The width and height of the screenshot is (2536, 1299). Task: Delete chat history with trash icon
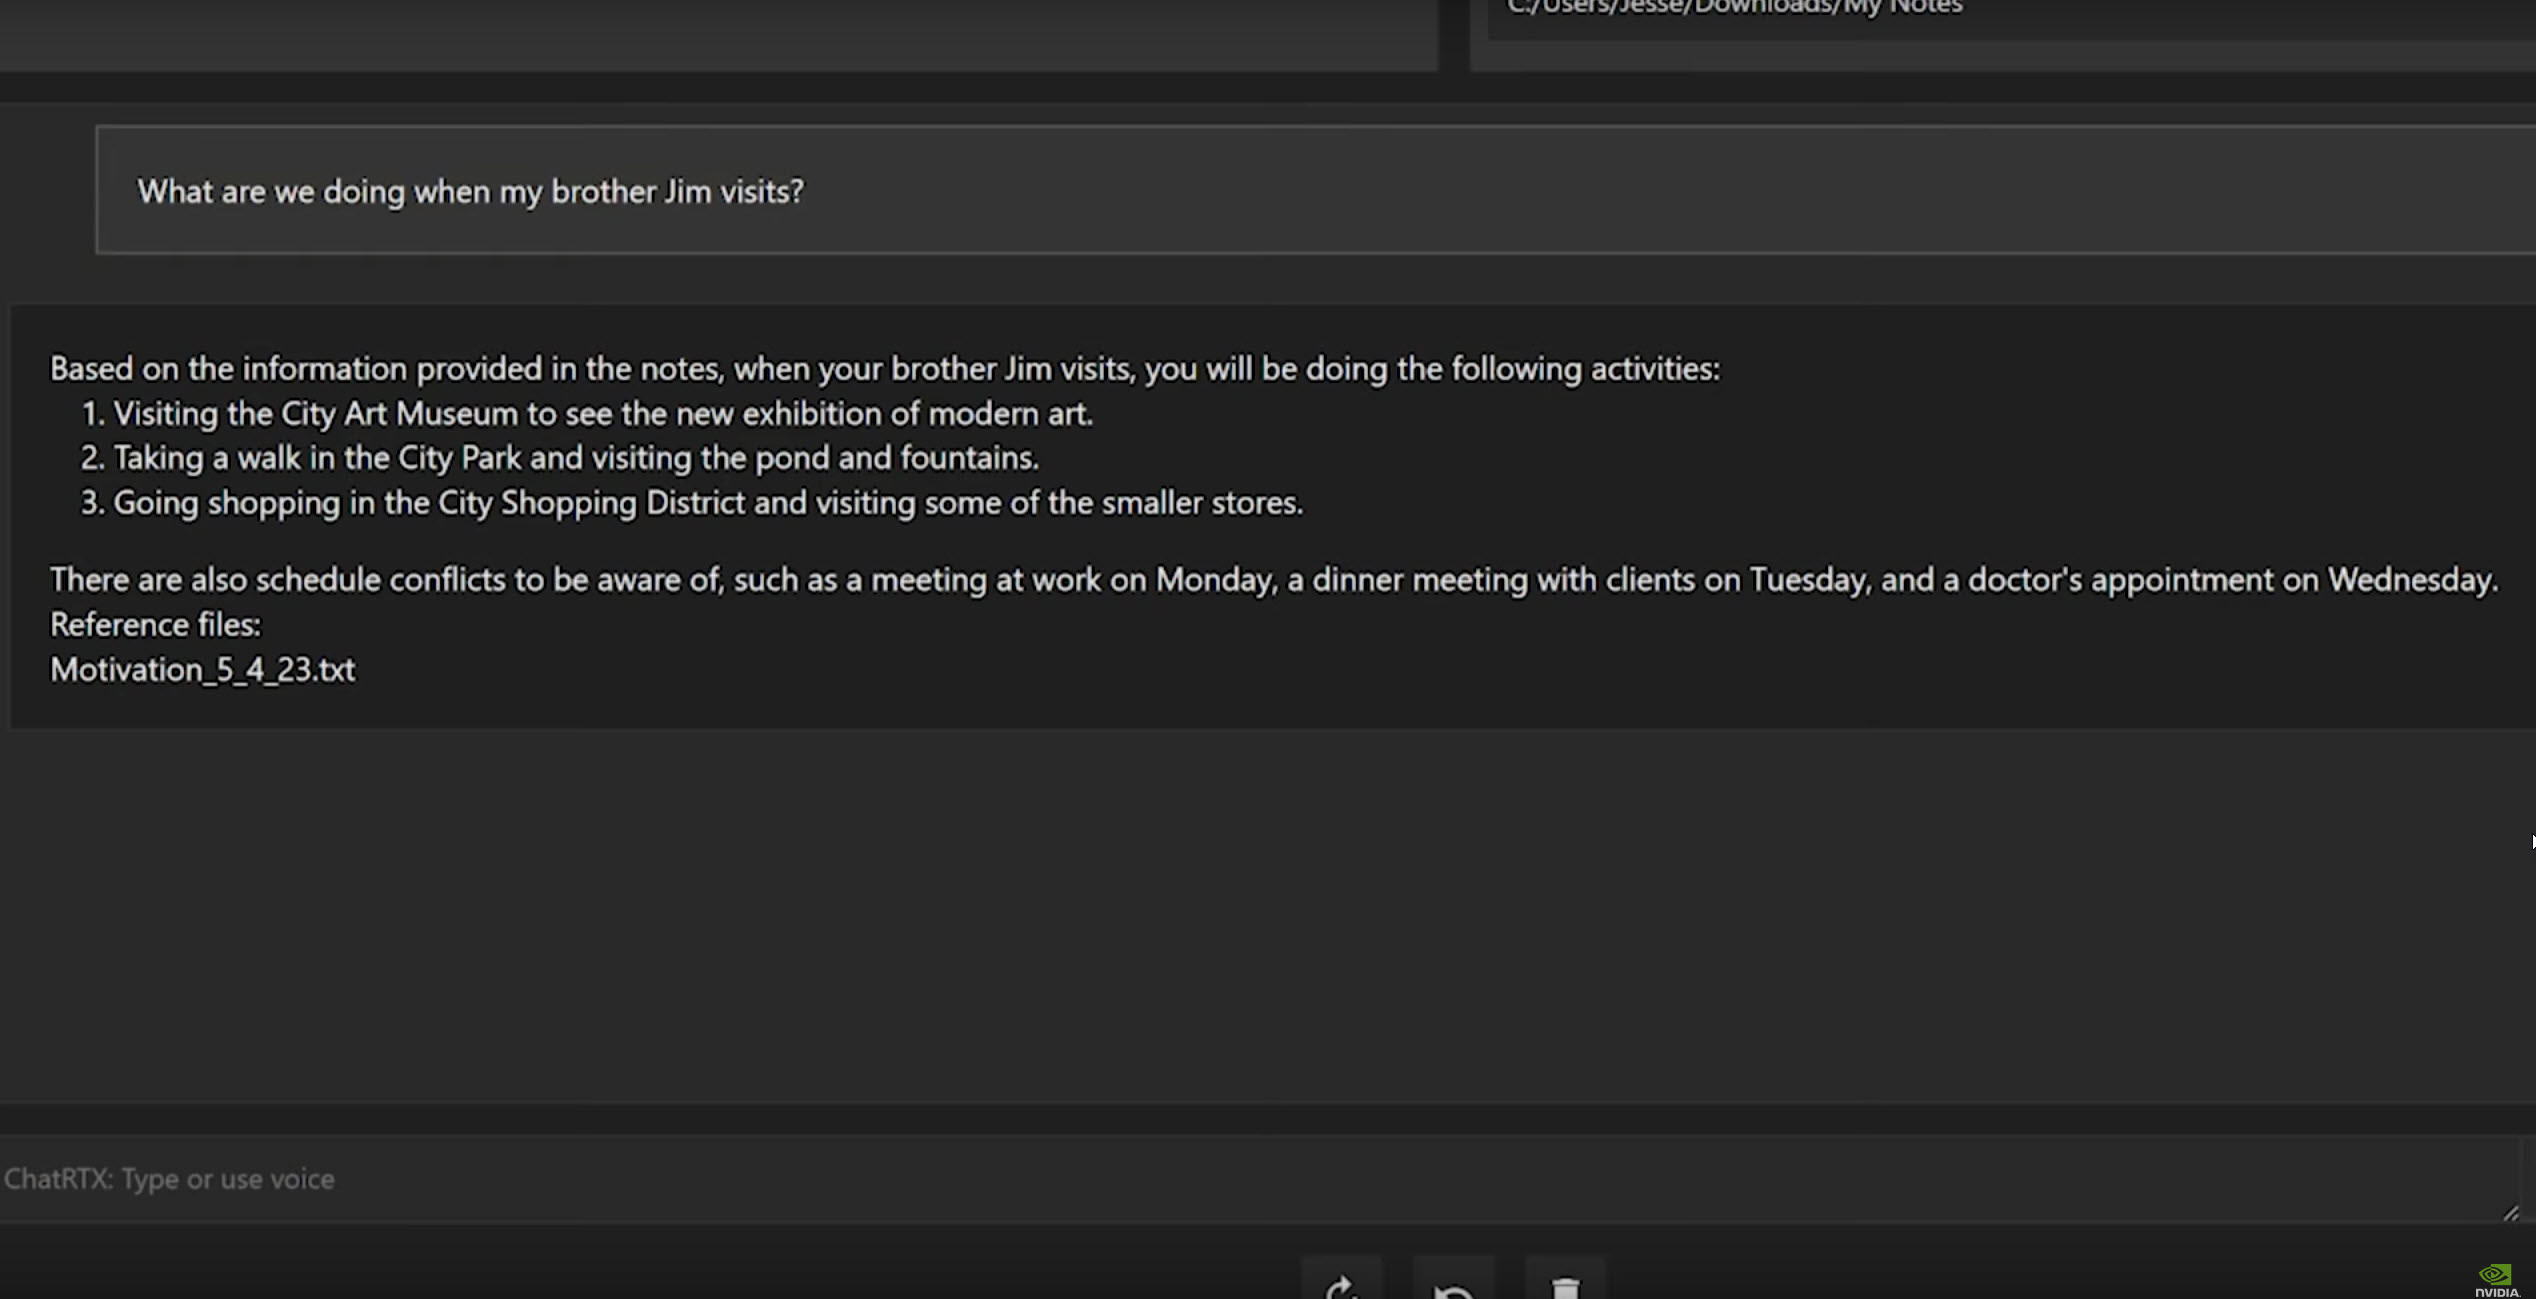pos(1565,1286)
